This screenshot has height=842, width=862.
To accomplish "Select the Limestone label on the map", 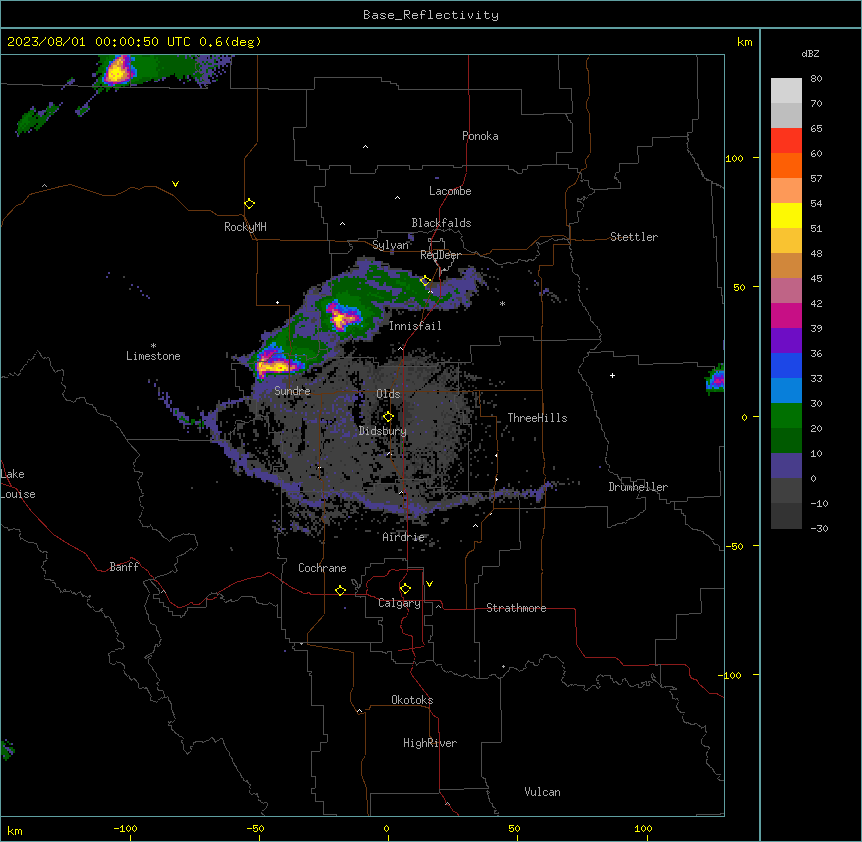I will [153, 356].
